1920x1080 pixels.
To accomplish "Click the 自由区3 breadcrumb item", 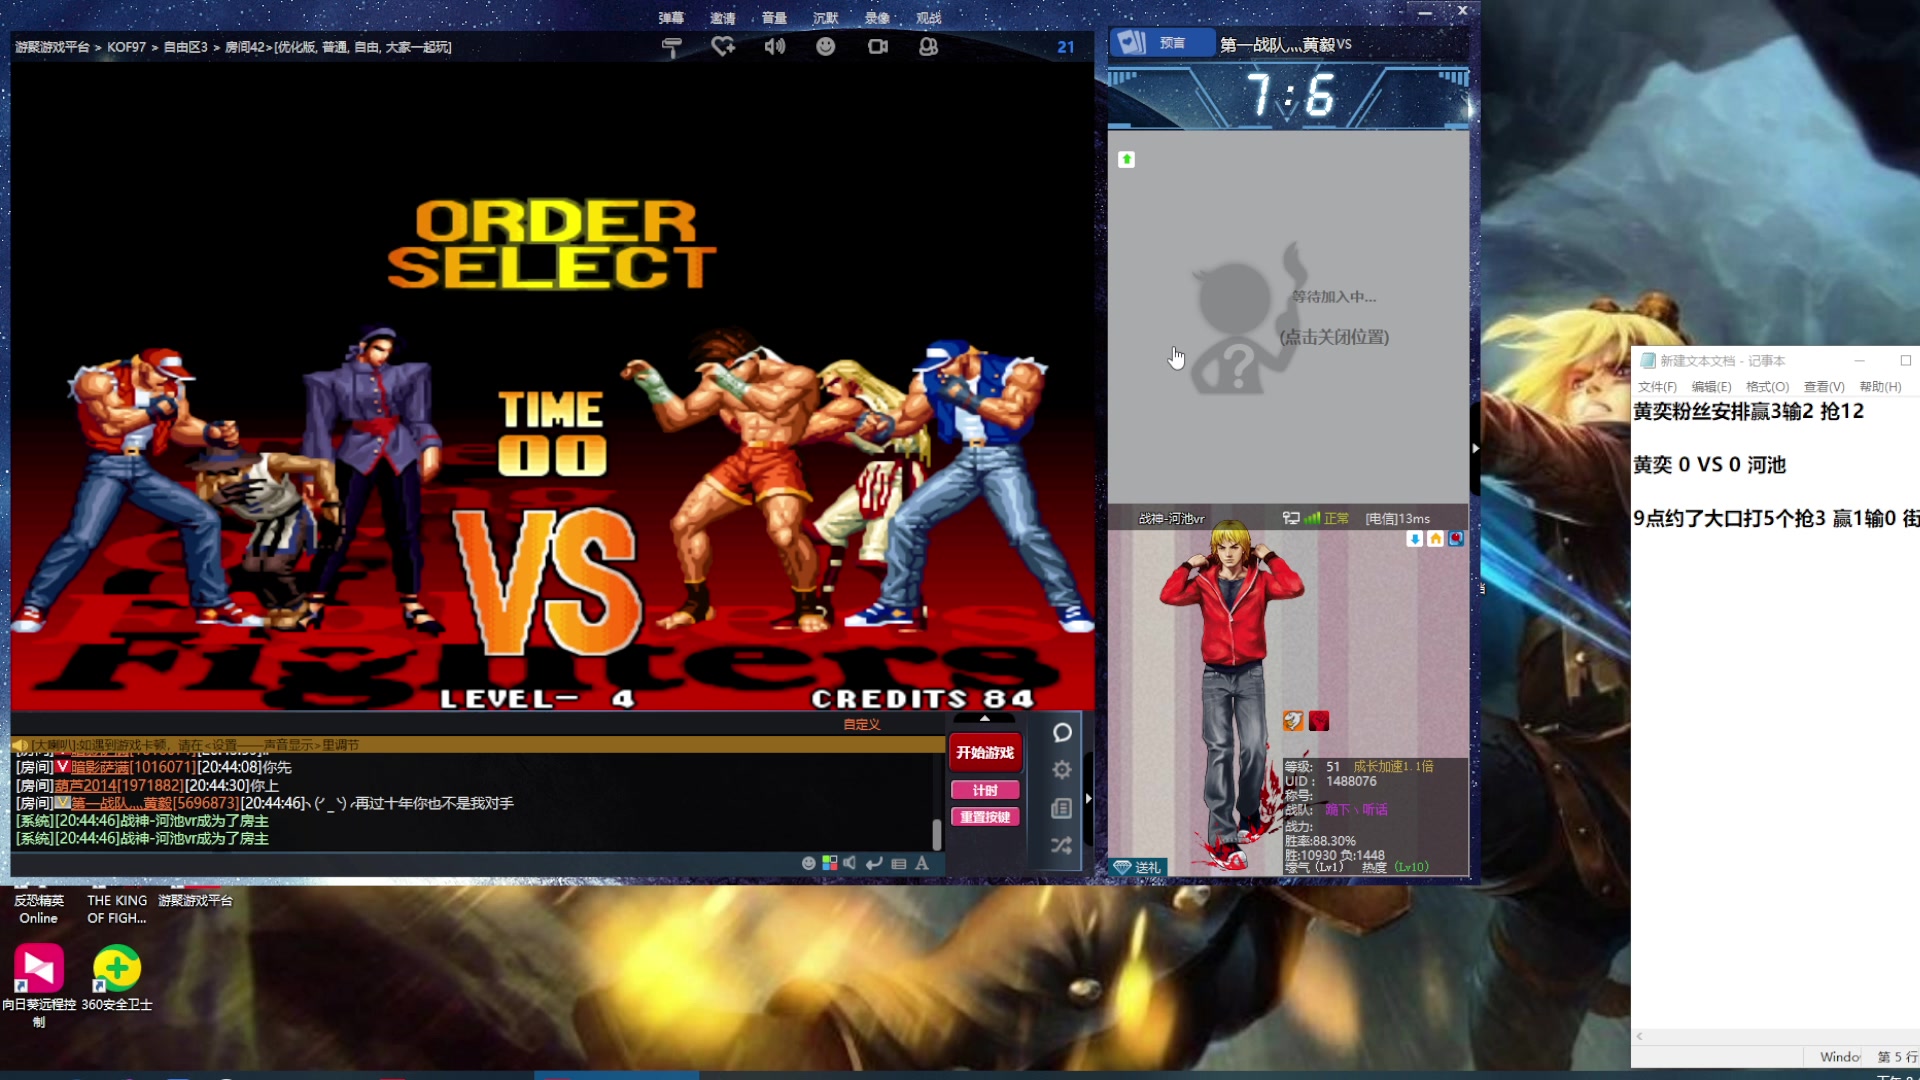I will (185, 47).
